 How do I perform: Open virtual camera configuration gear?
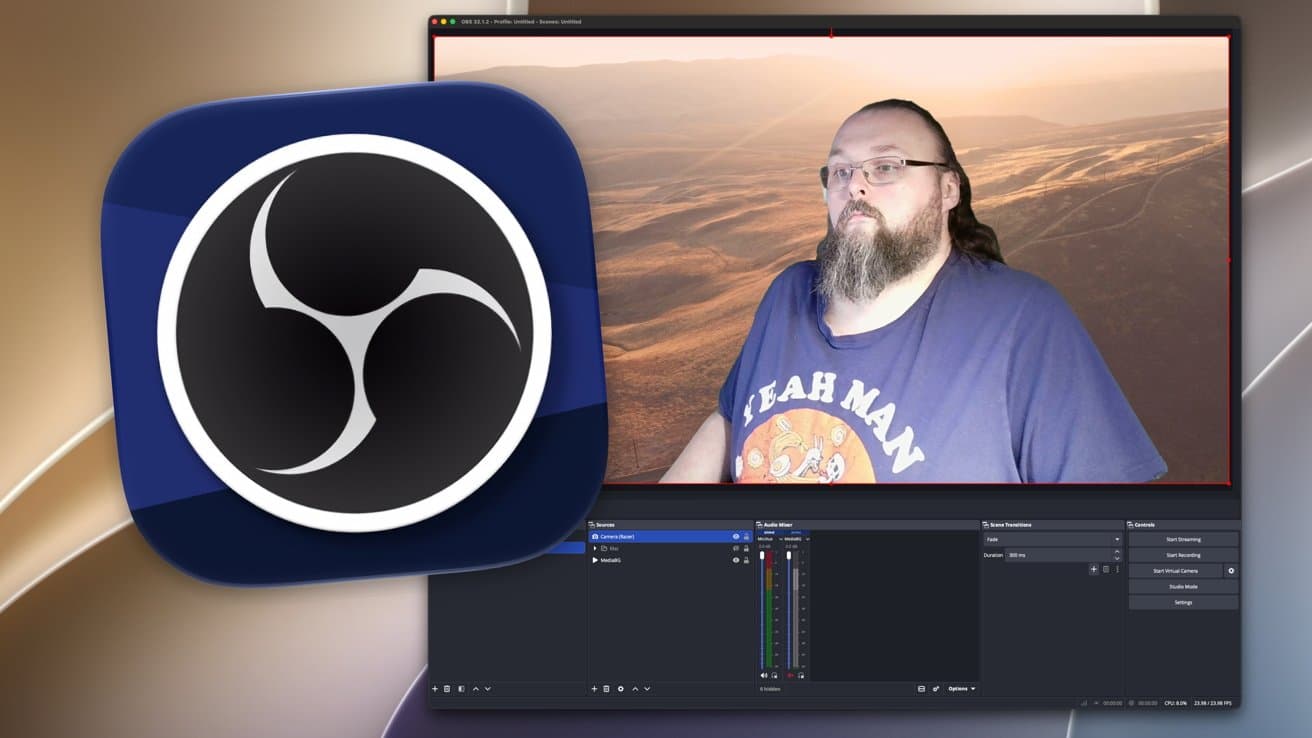point(1231,571)
